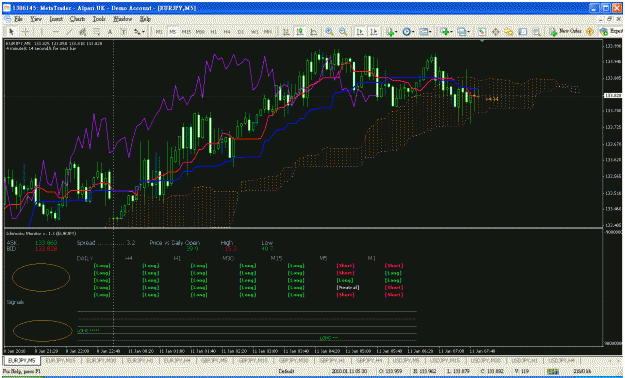Image resolution: width=625 pixels, height=378 pixels.
Task: Click the BID value 133.828
Action: point(46,248)
